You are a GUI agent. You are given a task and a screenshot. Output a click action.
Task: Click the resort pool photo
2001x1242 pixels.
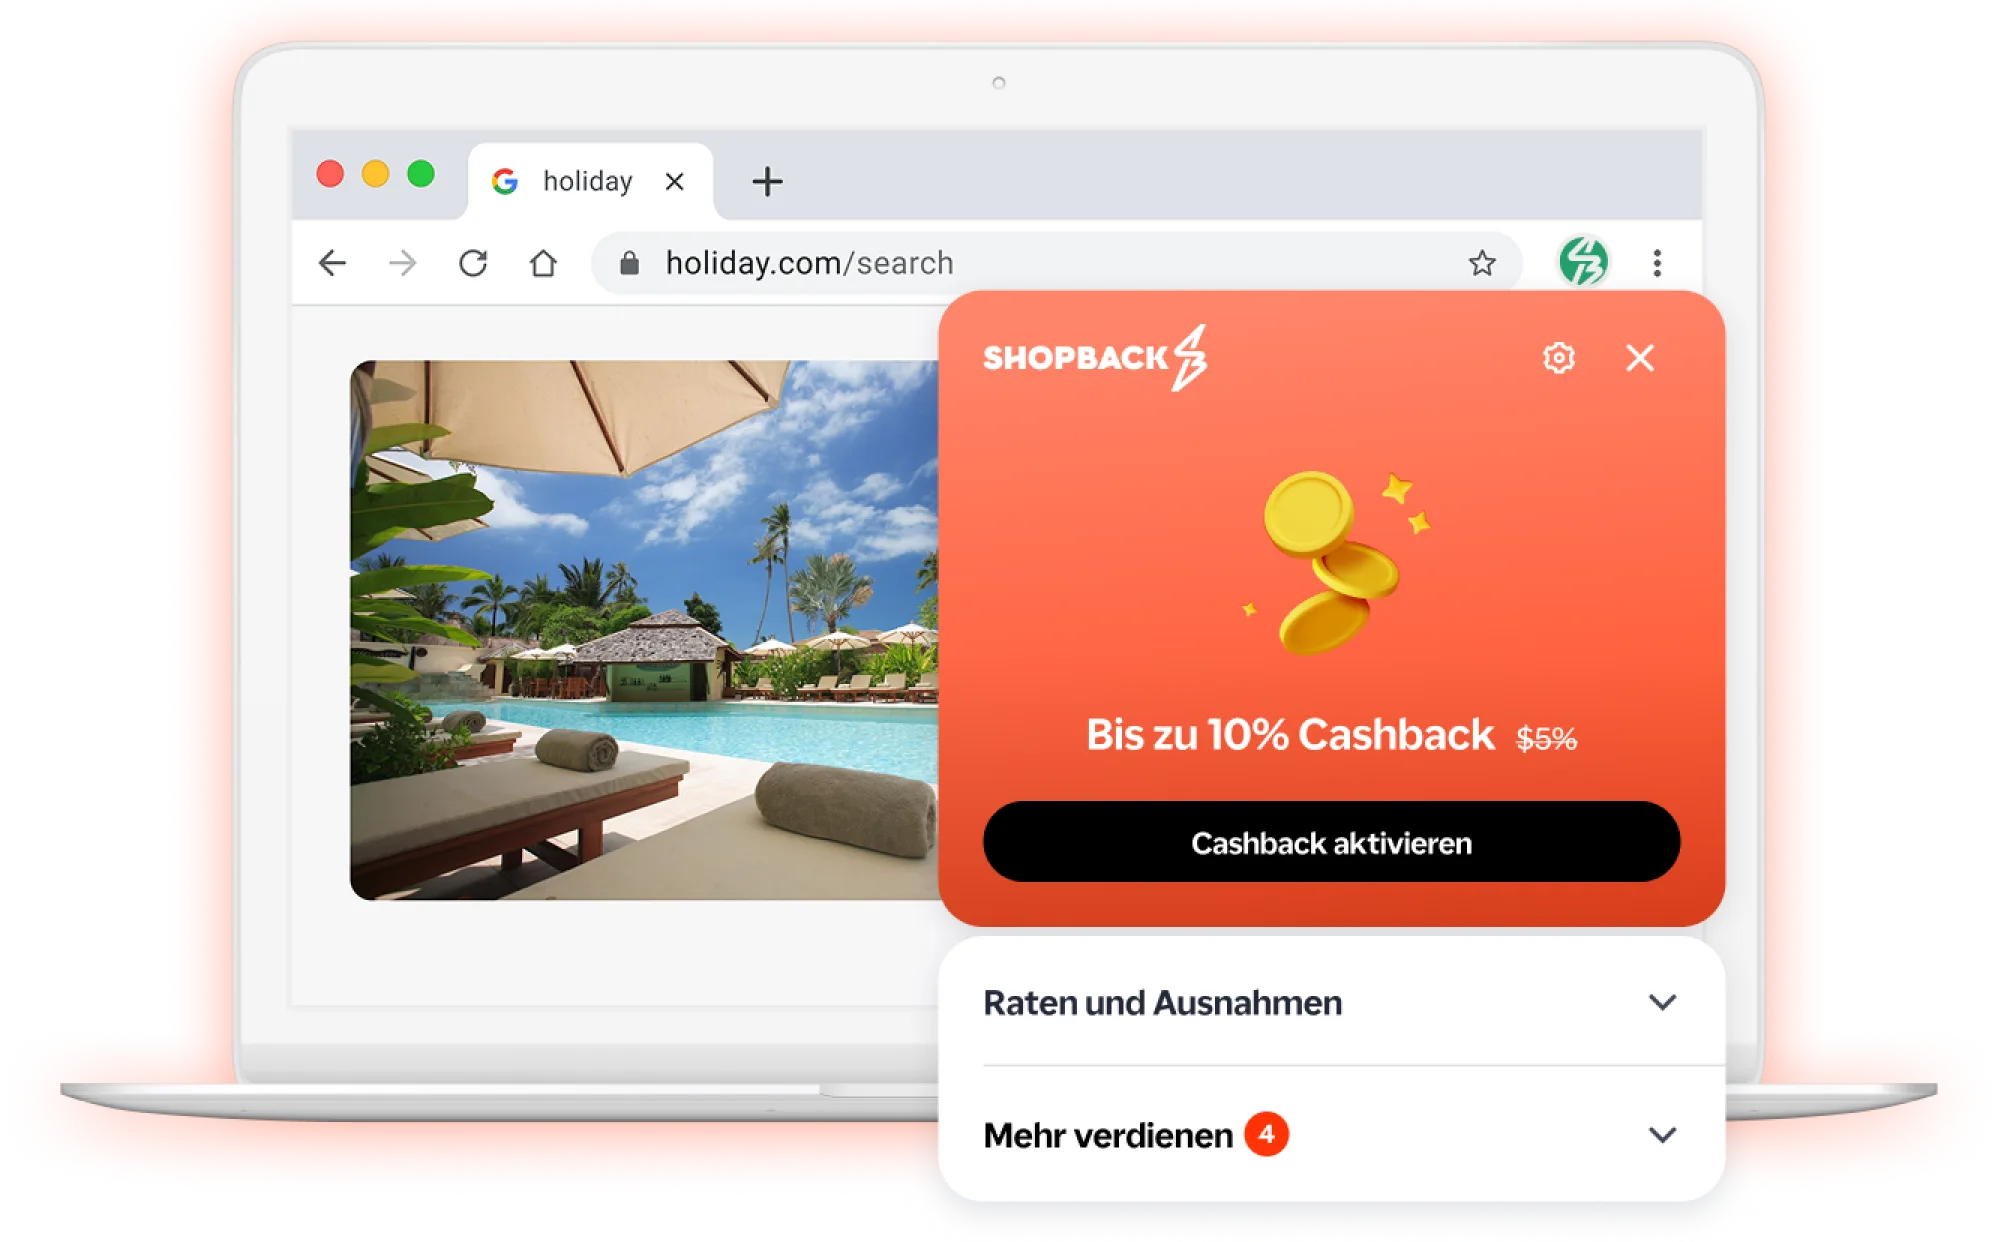pos(644,630)
